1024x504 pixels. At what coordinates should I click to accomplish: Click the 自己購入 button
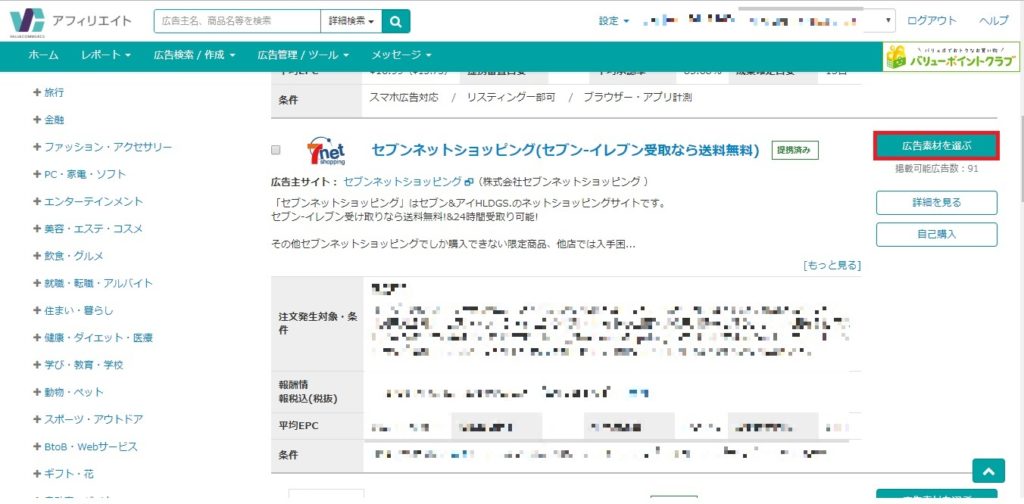coord(936,234)
